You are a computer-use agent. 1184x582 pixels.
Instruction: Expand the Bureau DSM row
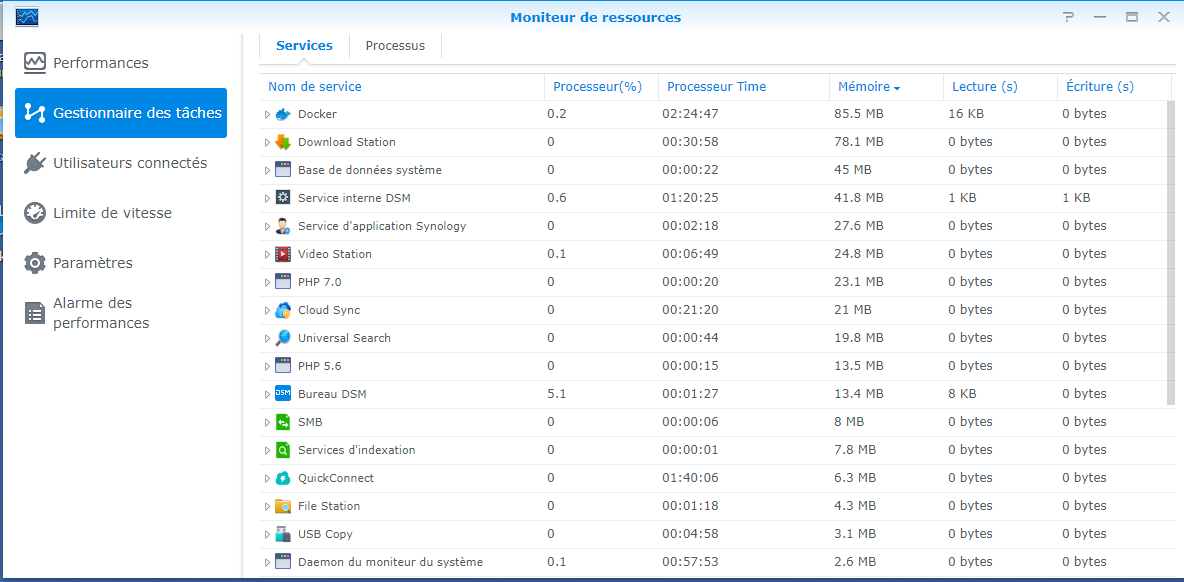coord(267,394)
